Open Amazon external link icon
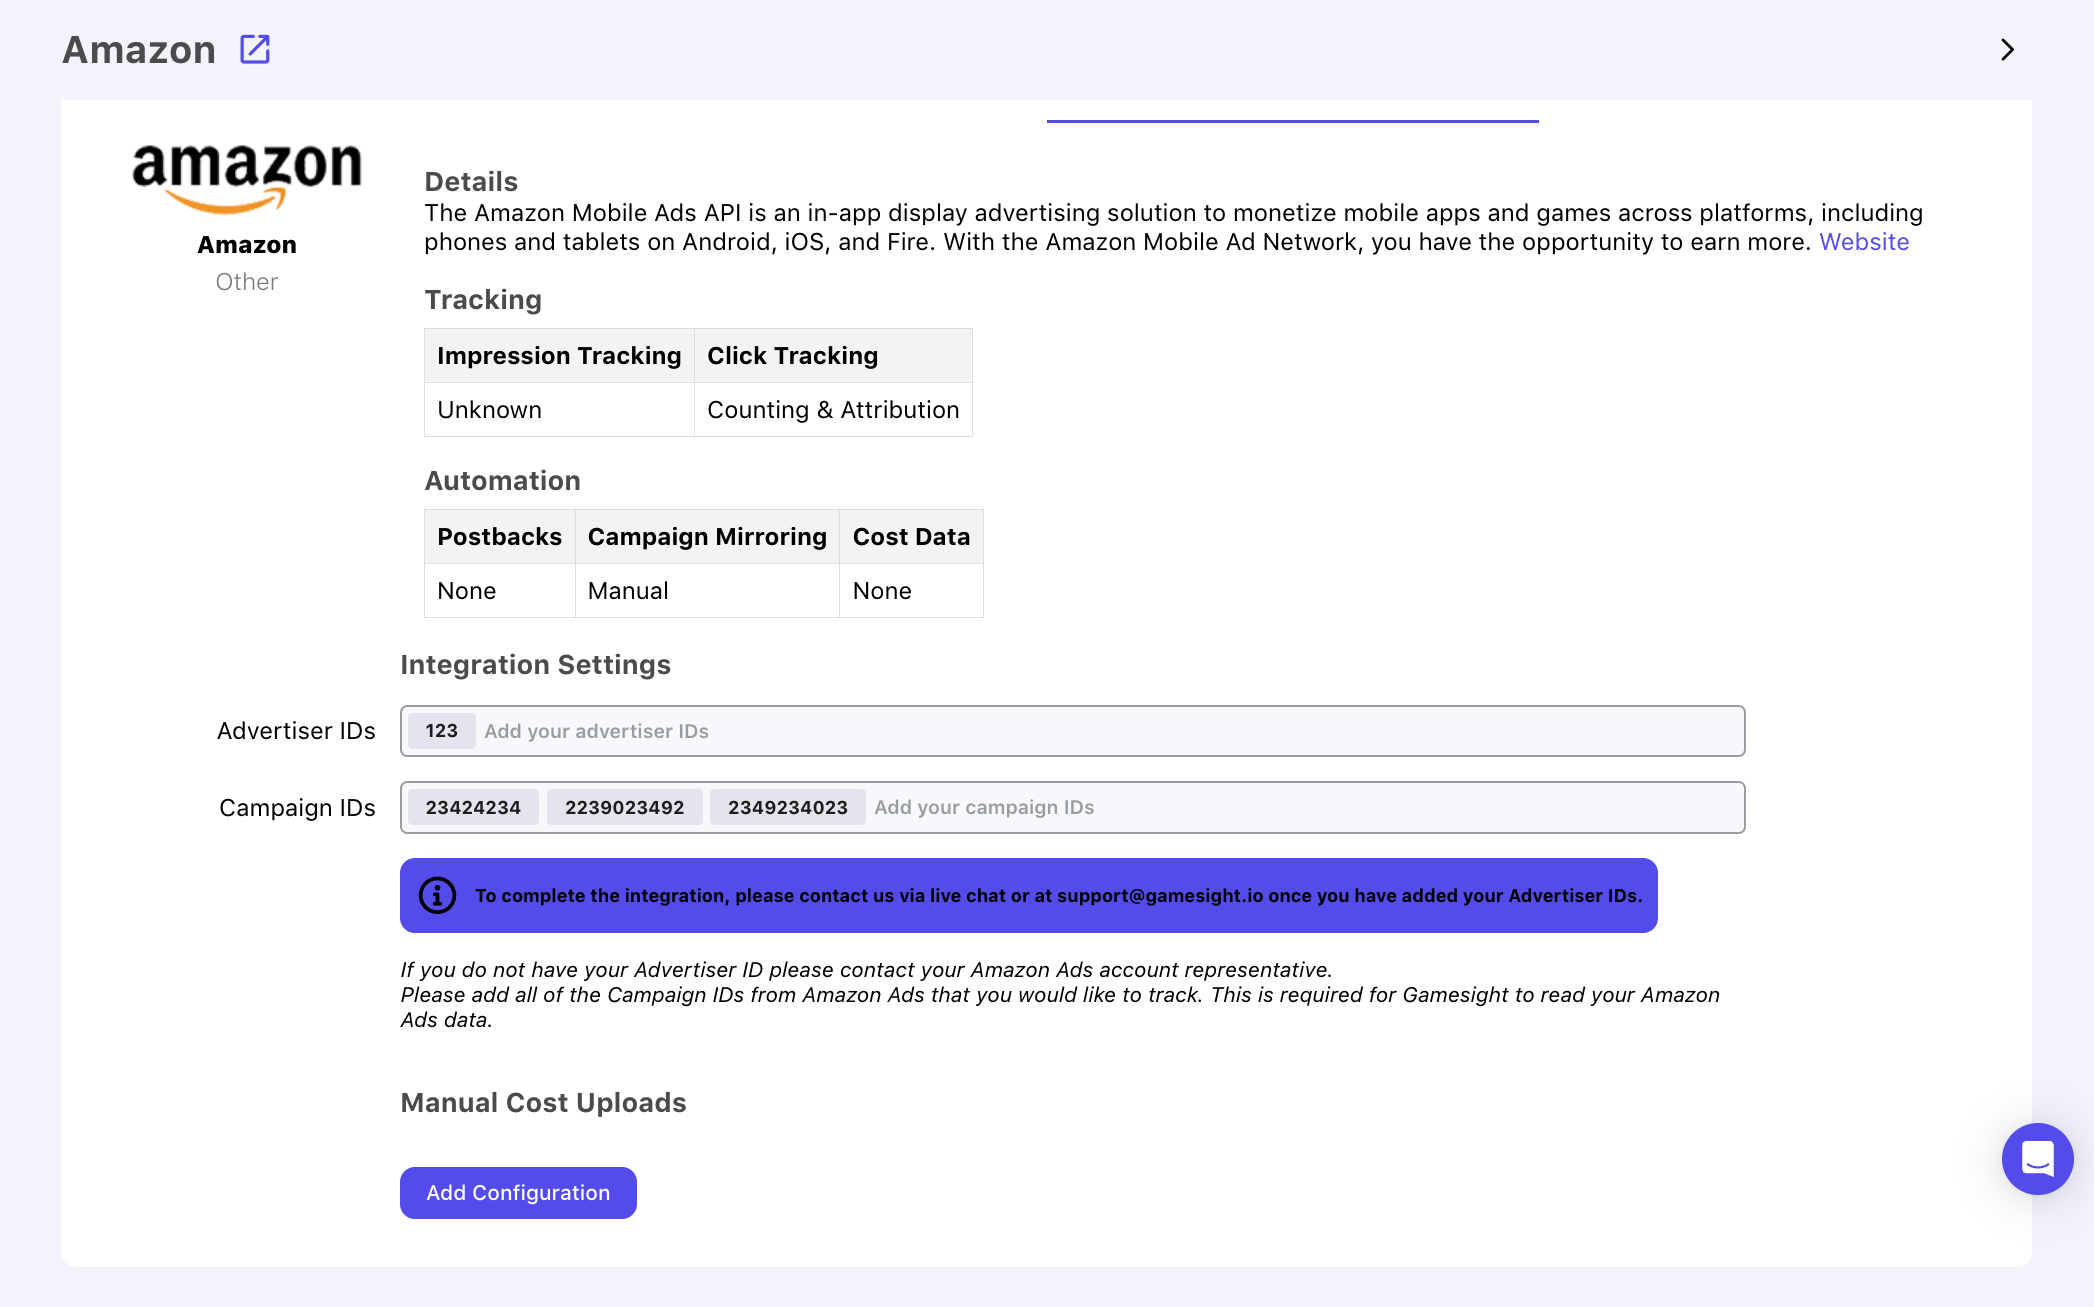This screenshot has height=1307, width=2094. point(255,49)
